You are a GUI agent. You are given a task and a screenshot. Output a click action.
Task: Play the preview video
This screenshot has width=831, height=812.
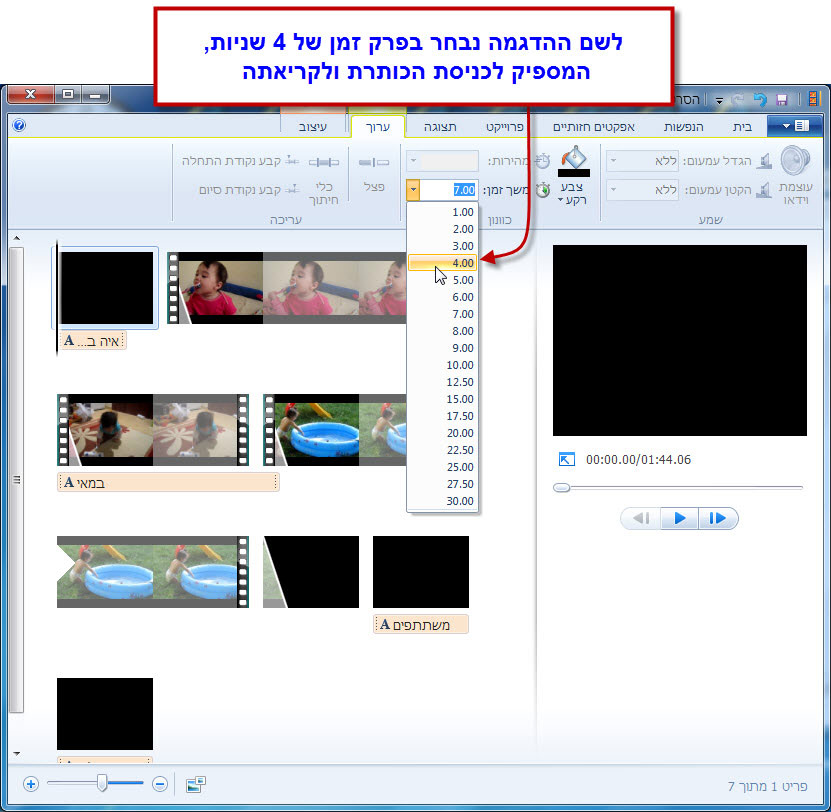[x=679, y=518]
